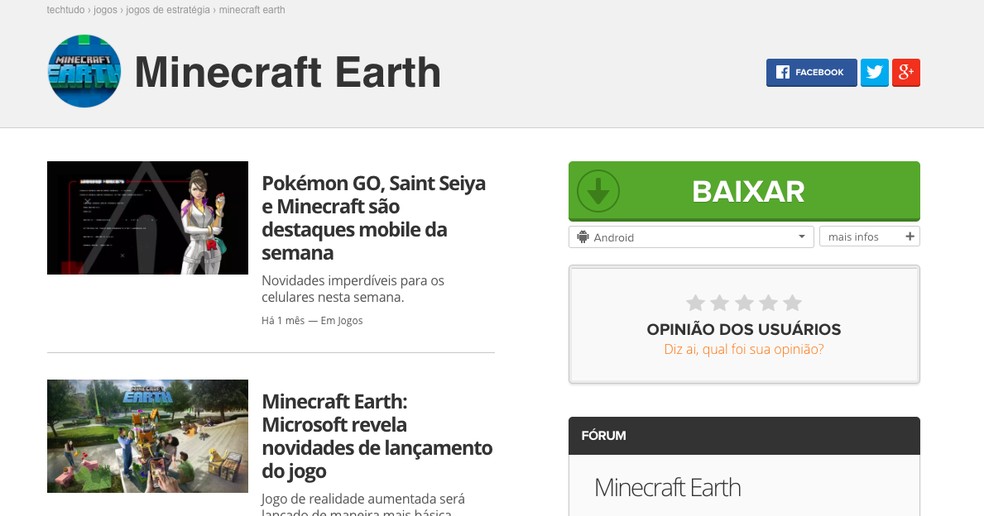Rate one star in user opinion
The width and height of the screenshot is (984, 516).
695,303
